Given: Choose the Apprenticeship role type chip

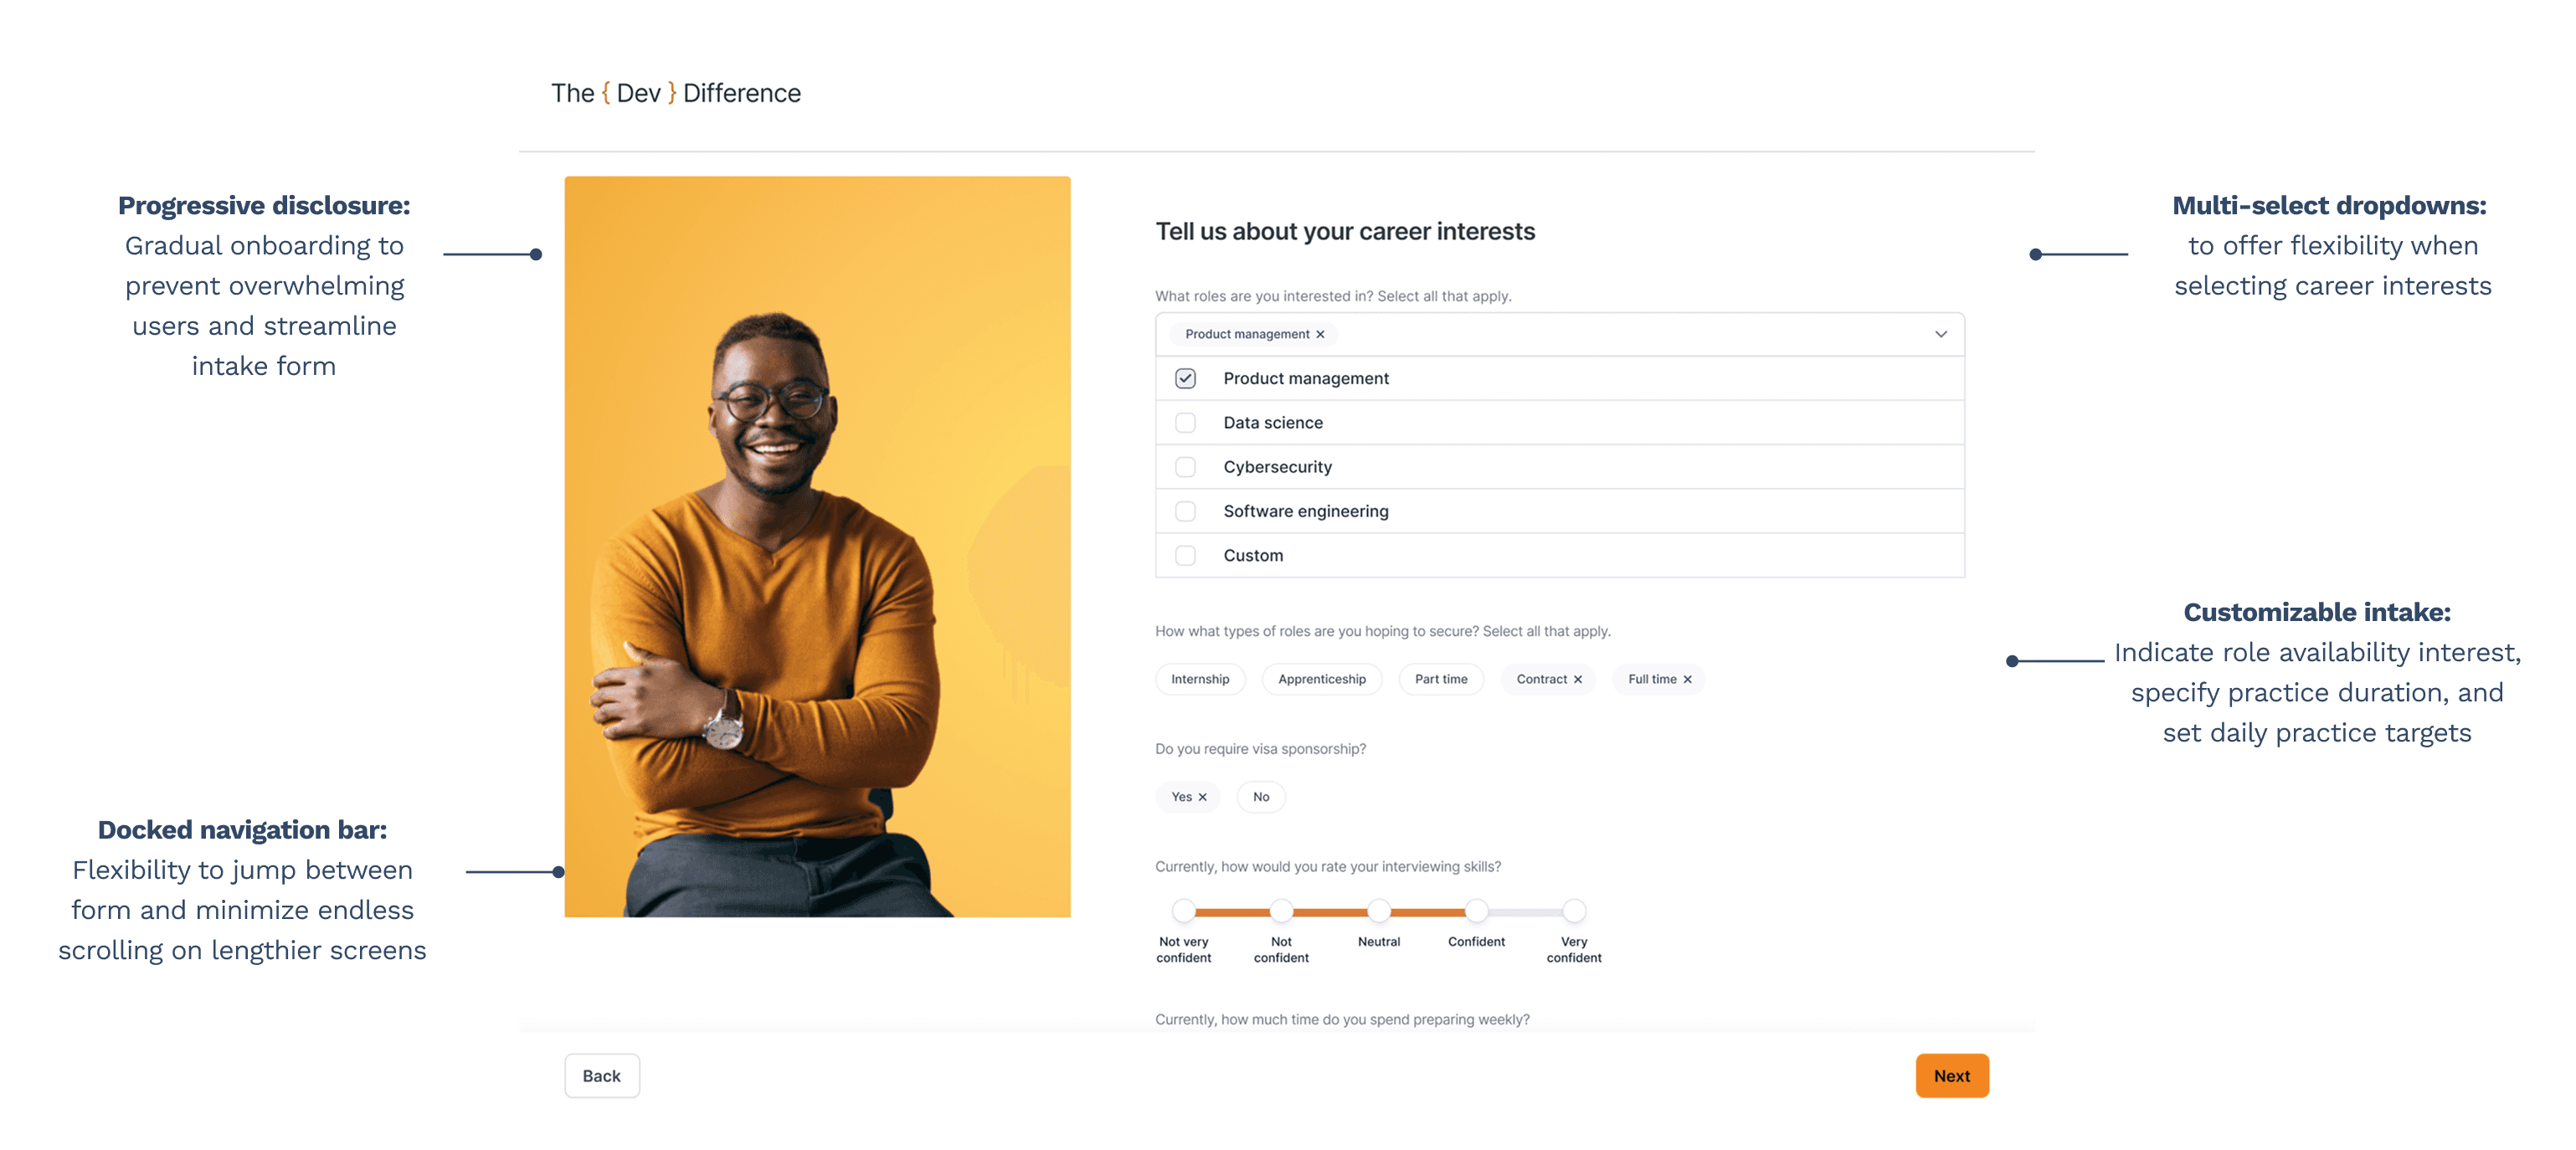Looking at the screenshot, I should [x=1321, y=679].
